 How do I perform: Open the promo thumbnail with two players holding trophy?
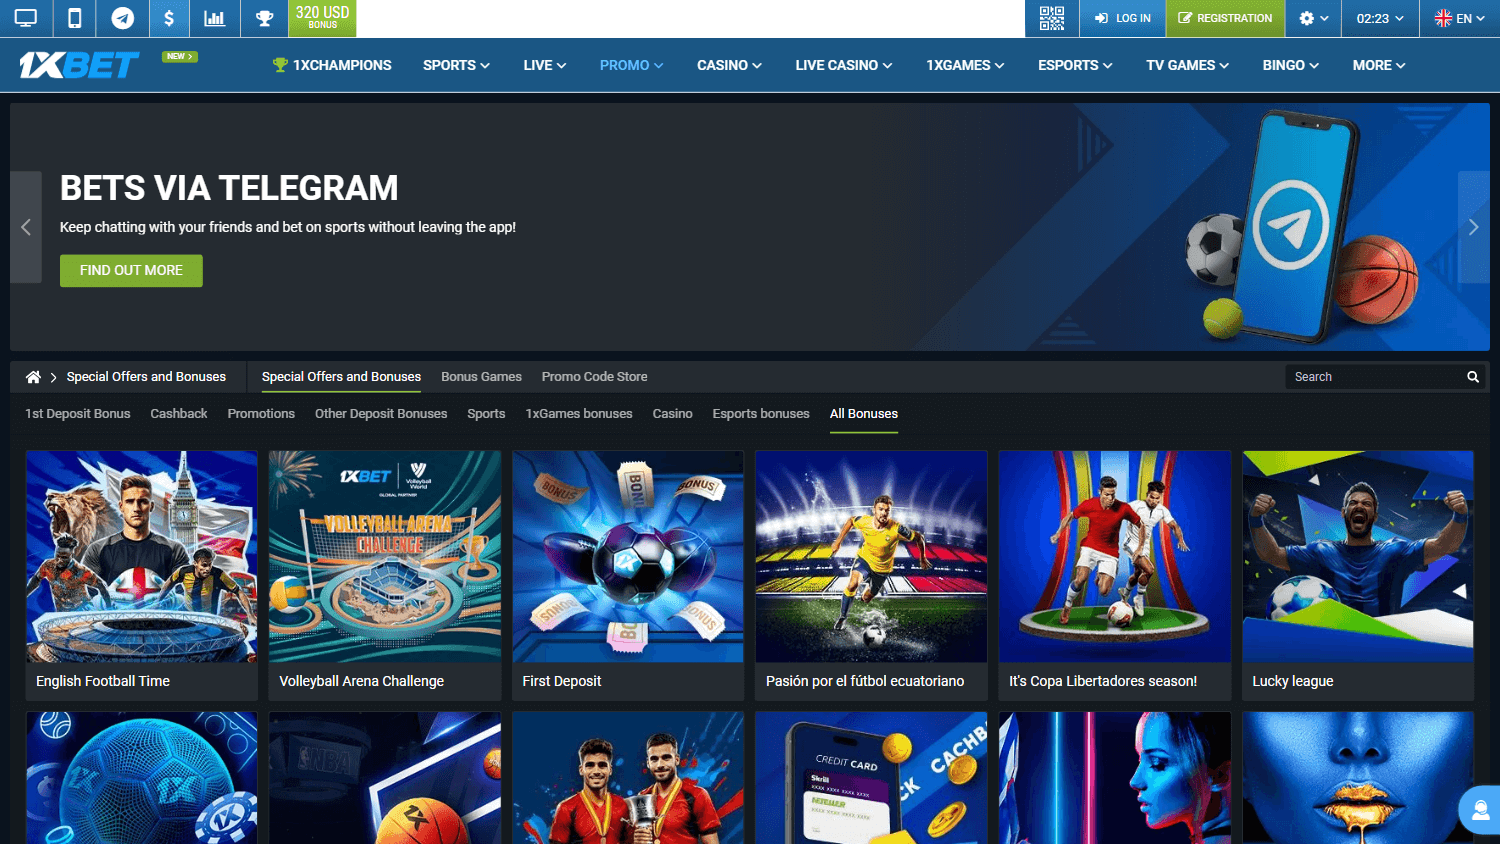(628, 778)
